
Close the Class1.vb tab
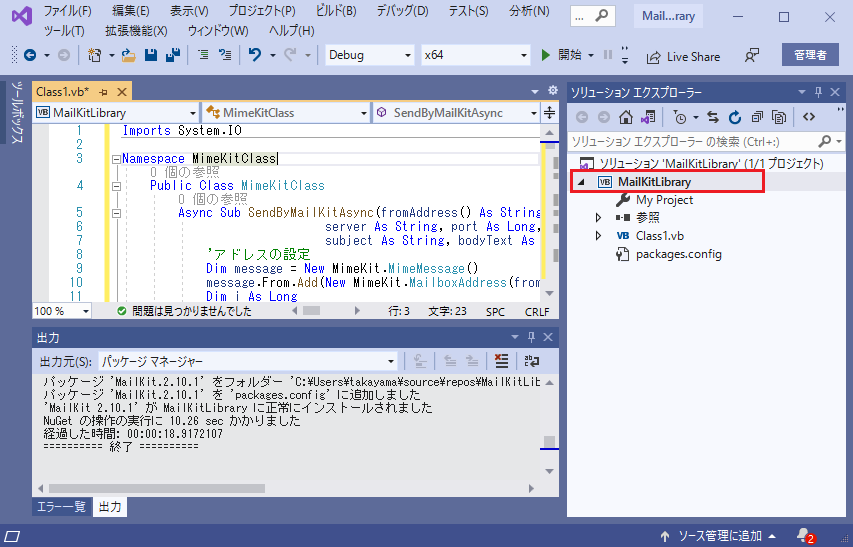click(122, 92)
